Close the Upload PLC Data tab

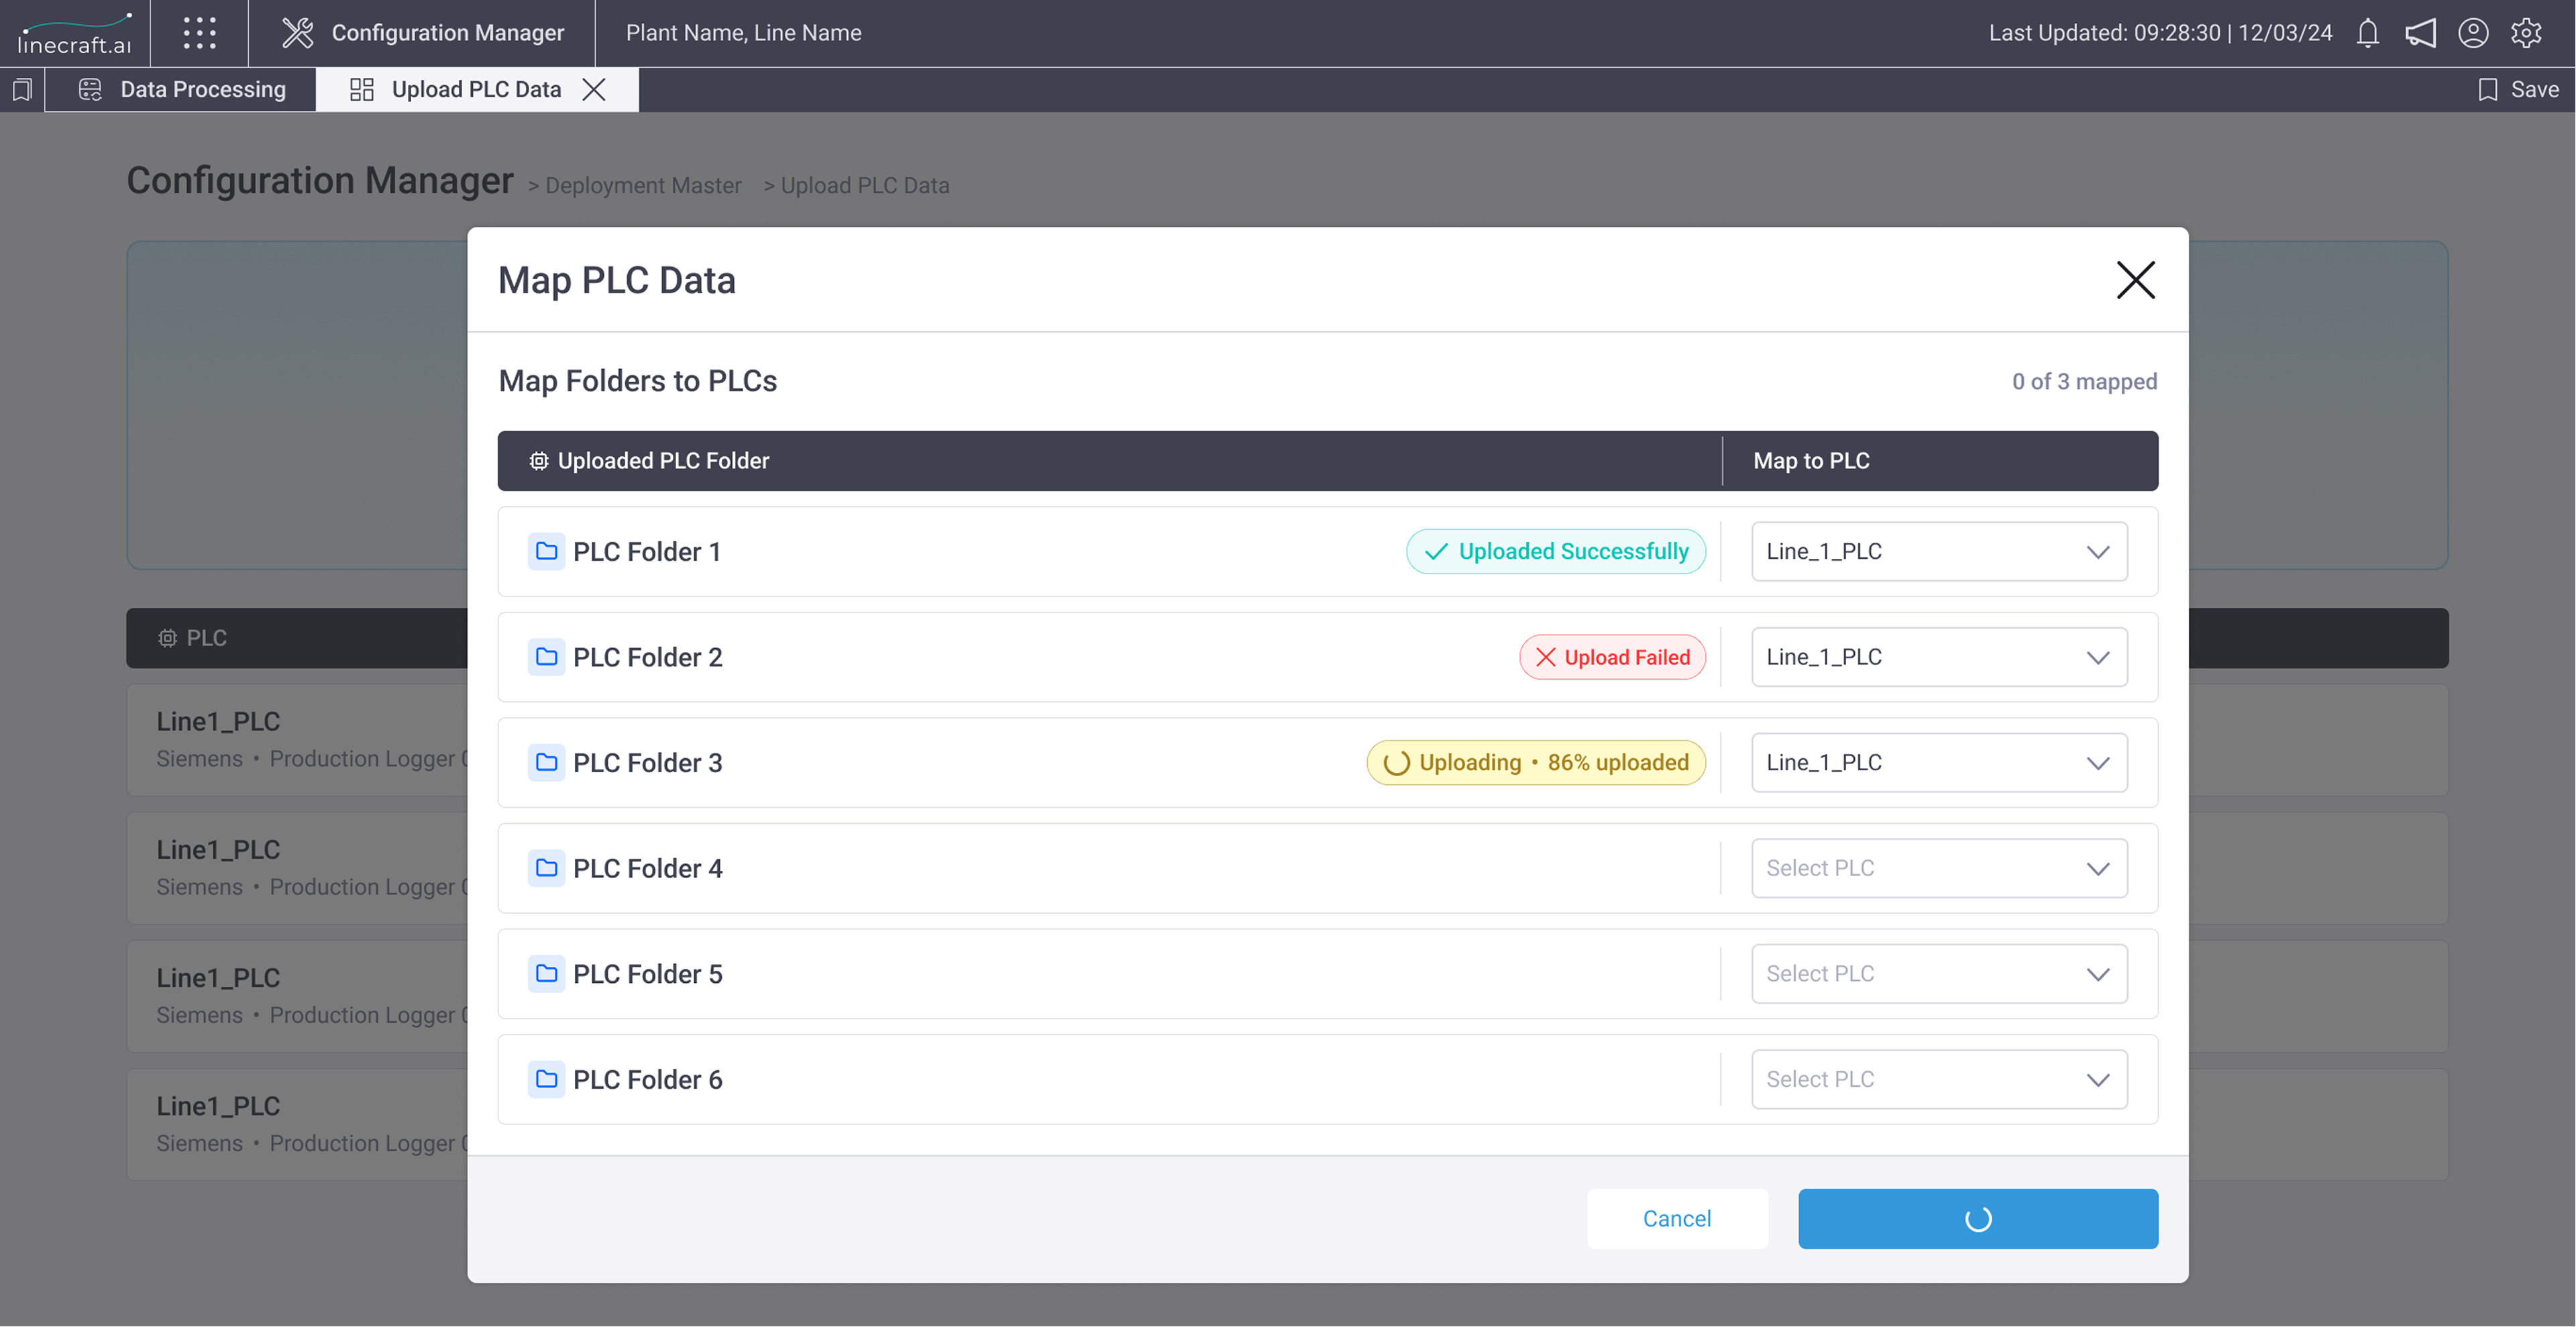(594, 90)
